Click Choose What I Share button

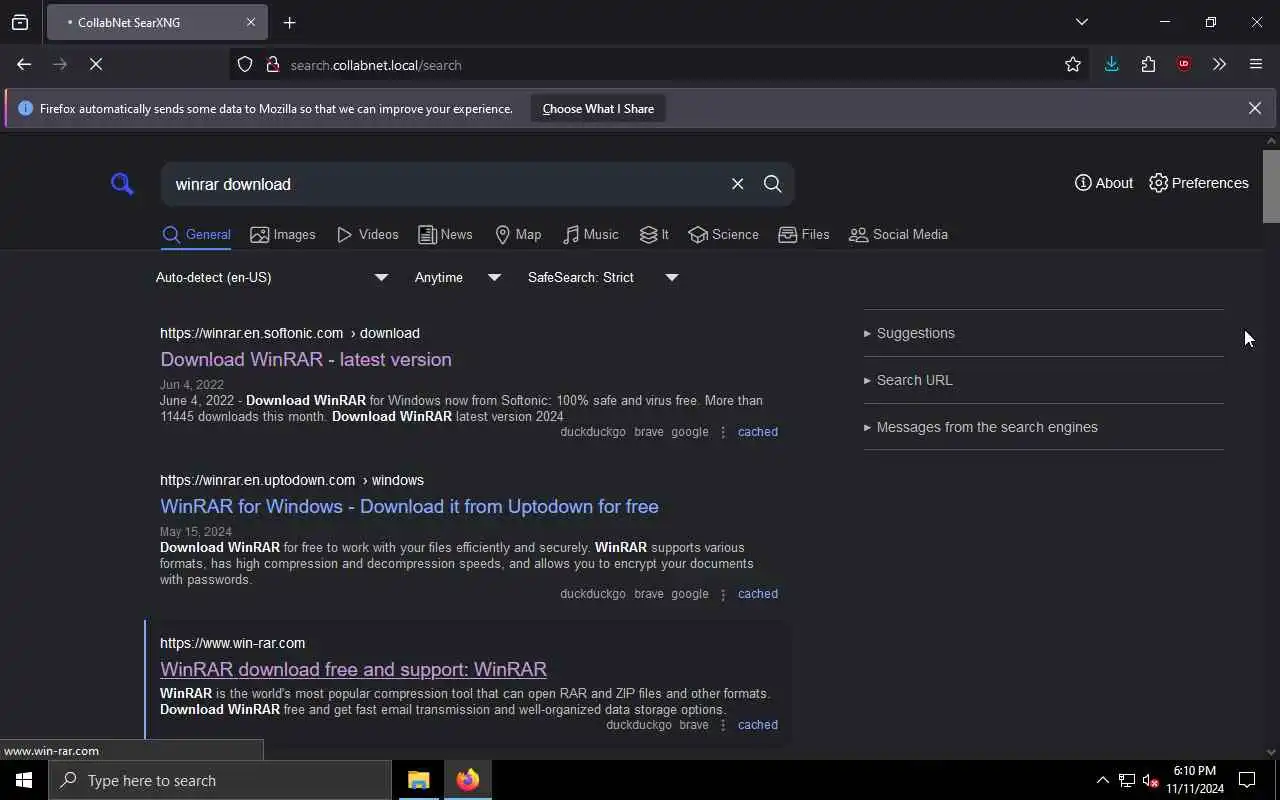[598, 108]
